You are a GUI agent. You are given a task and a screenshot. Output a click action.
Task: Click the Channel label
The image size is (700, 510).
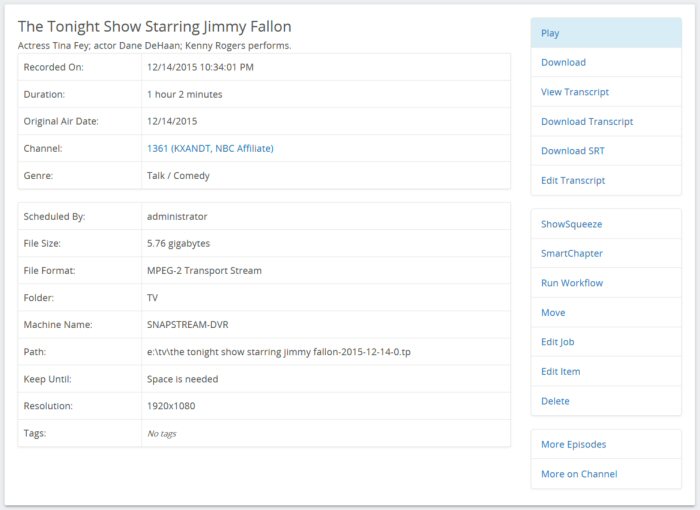(43, 148)
